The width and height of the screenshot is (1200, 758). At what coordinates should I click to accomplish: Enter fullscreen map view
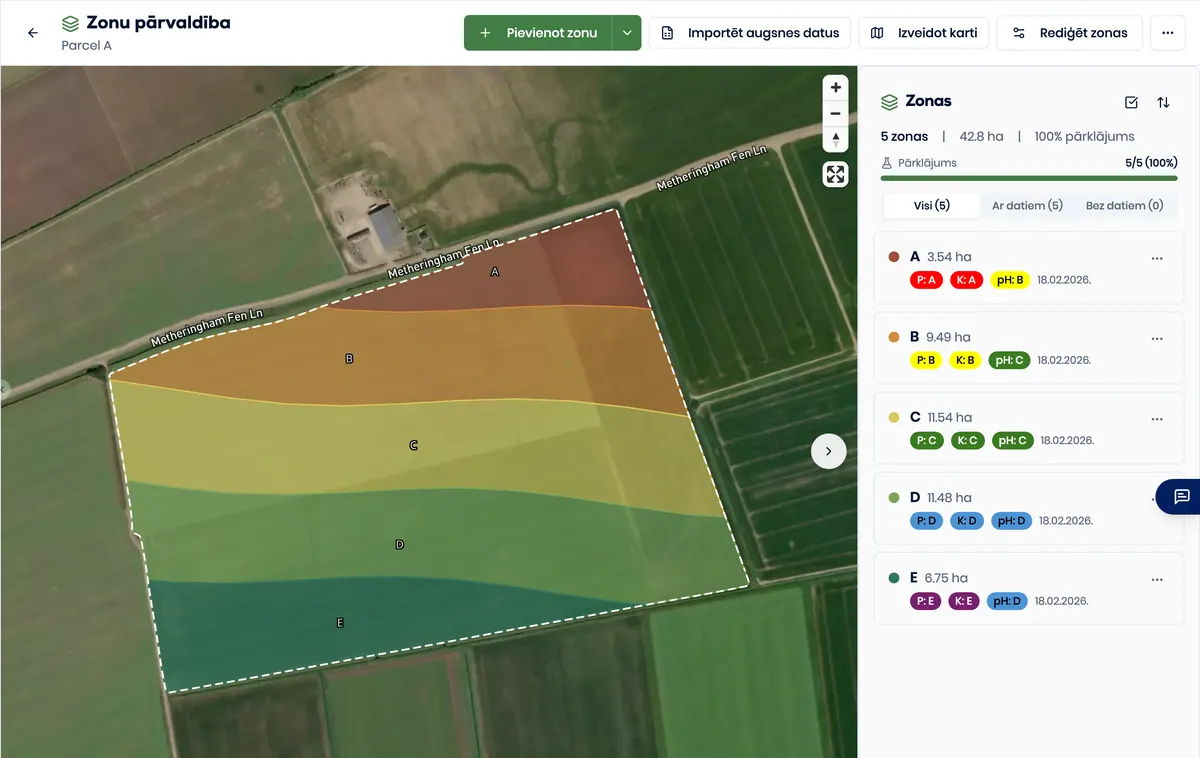[x=835, y=175]
